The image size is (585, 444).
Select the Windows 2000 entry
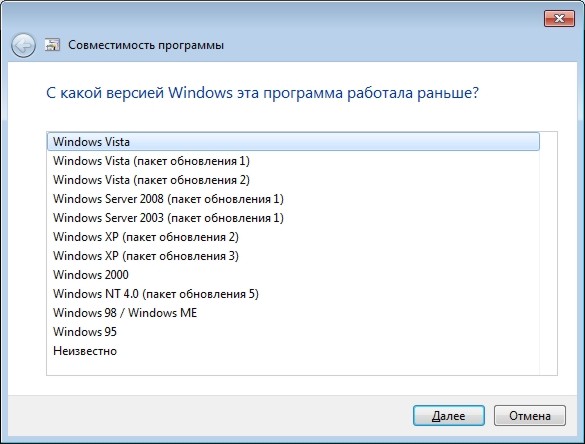point(293,275)
